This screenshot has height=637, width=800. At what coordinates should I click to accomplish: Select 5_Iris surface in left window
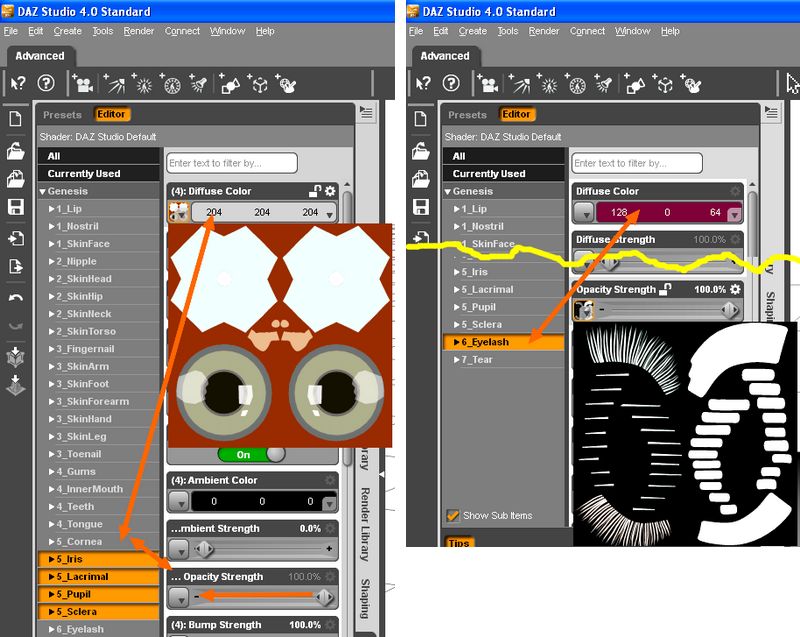click(x=99, y=559)
